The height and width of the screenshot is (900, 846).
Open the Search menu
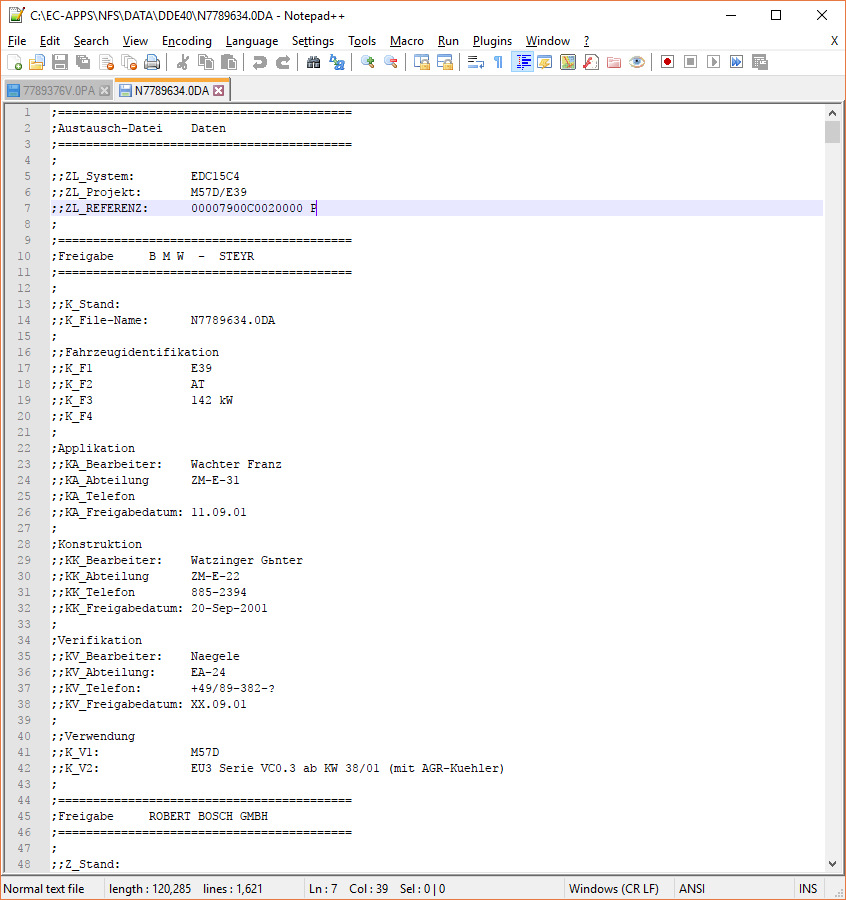91,41
